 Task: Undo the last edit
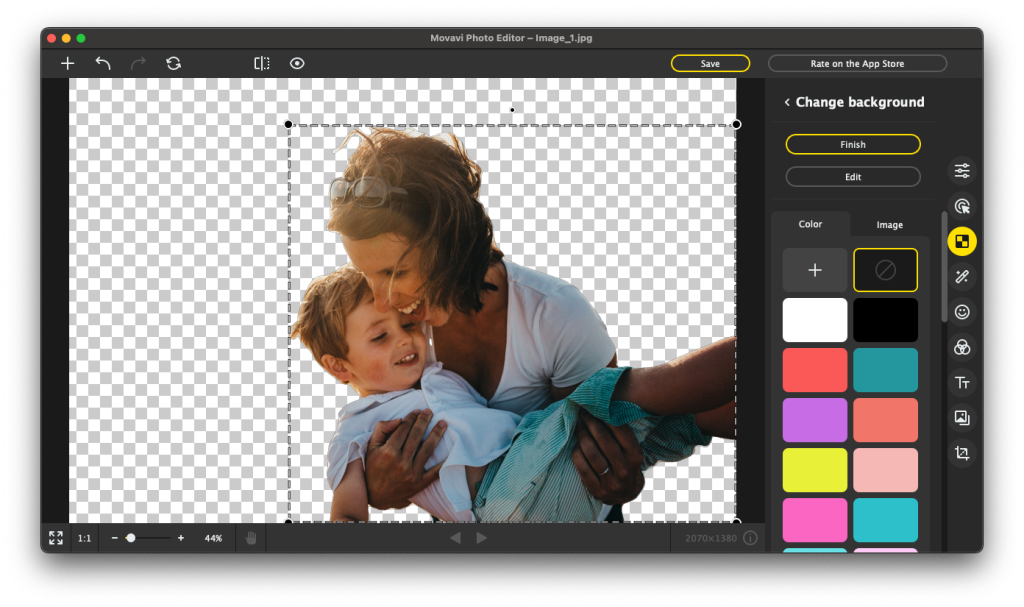tap(102, 63)
